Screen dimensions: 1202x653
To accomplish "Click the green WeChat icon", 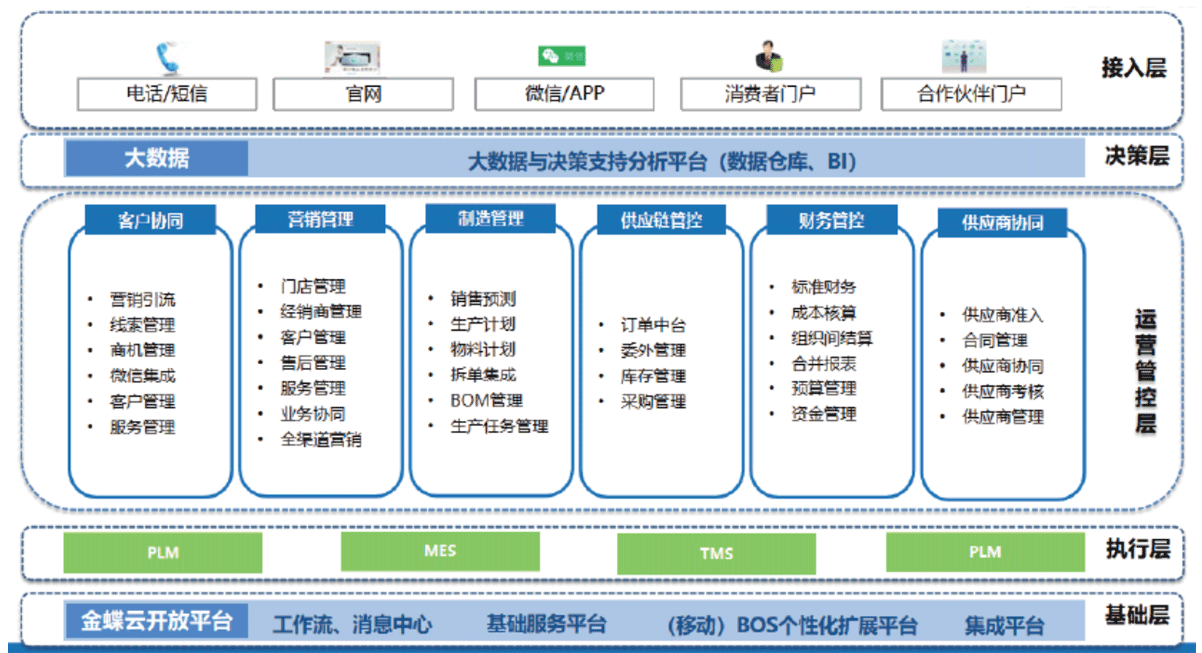I will tap(563, 56).
